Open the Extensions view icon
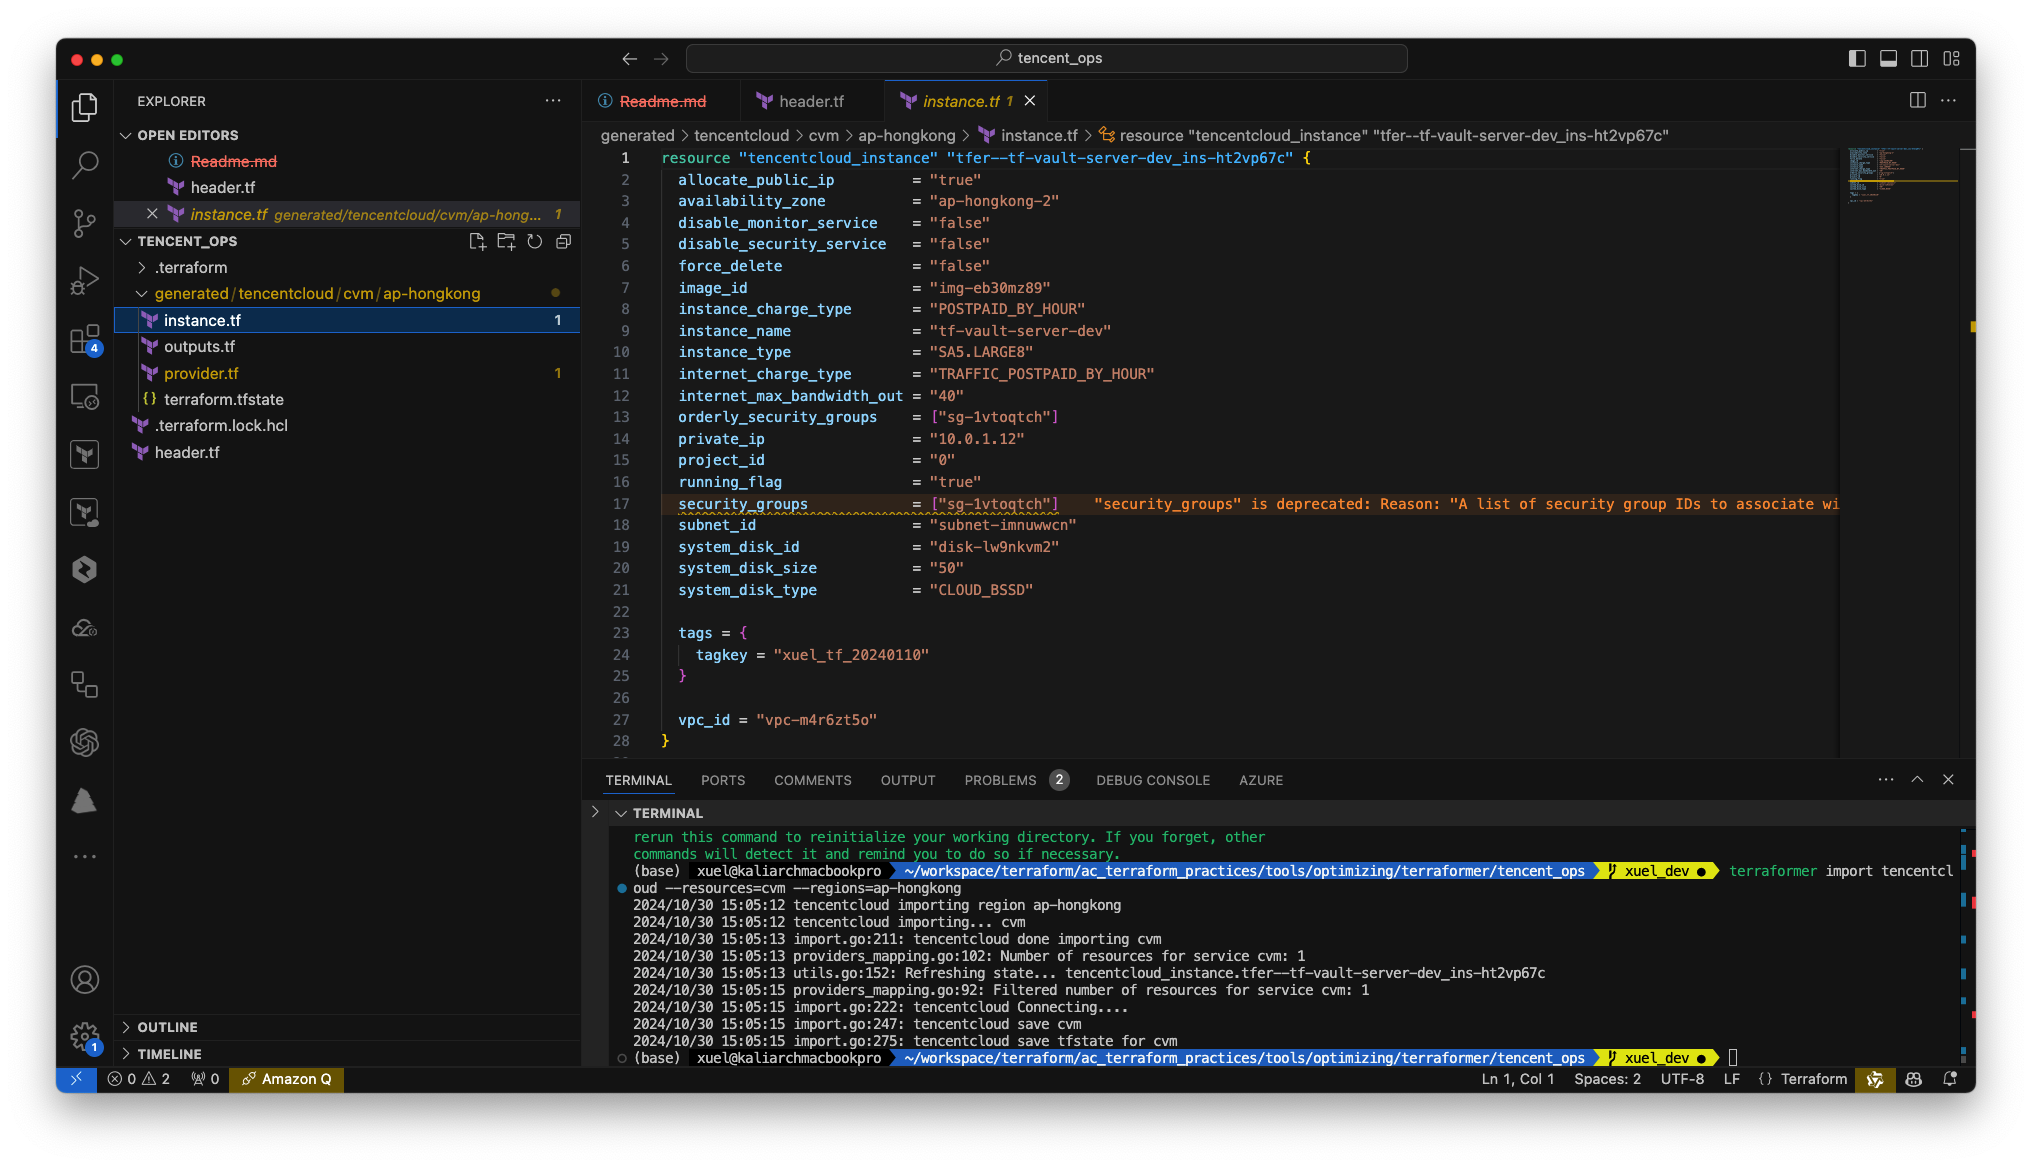The width and height of the screenshot is (2032, 1167). [85, 340]
